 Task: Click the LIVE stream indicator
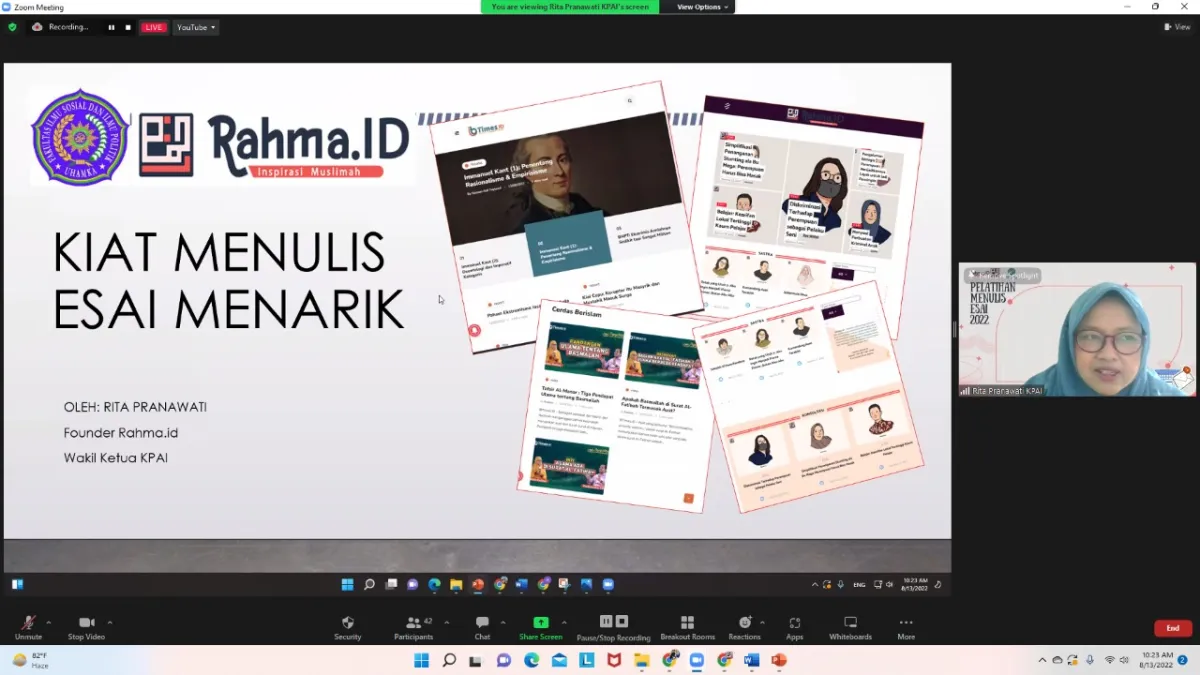153,27
